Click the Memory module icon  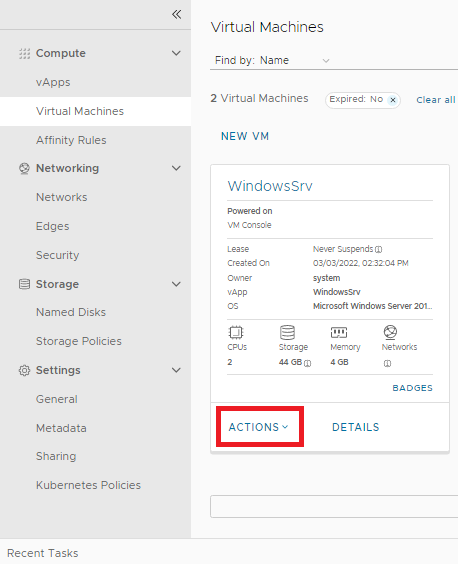tap(339, 332)
